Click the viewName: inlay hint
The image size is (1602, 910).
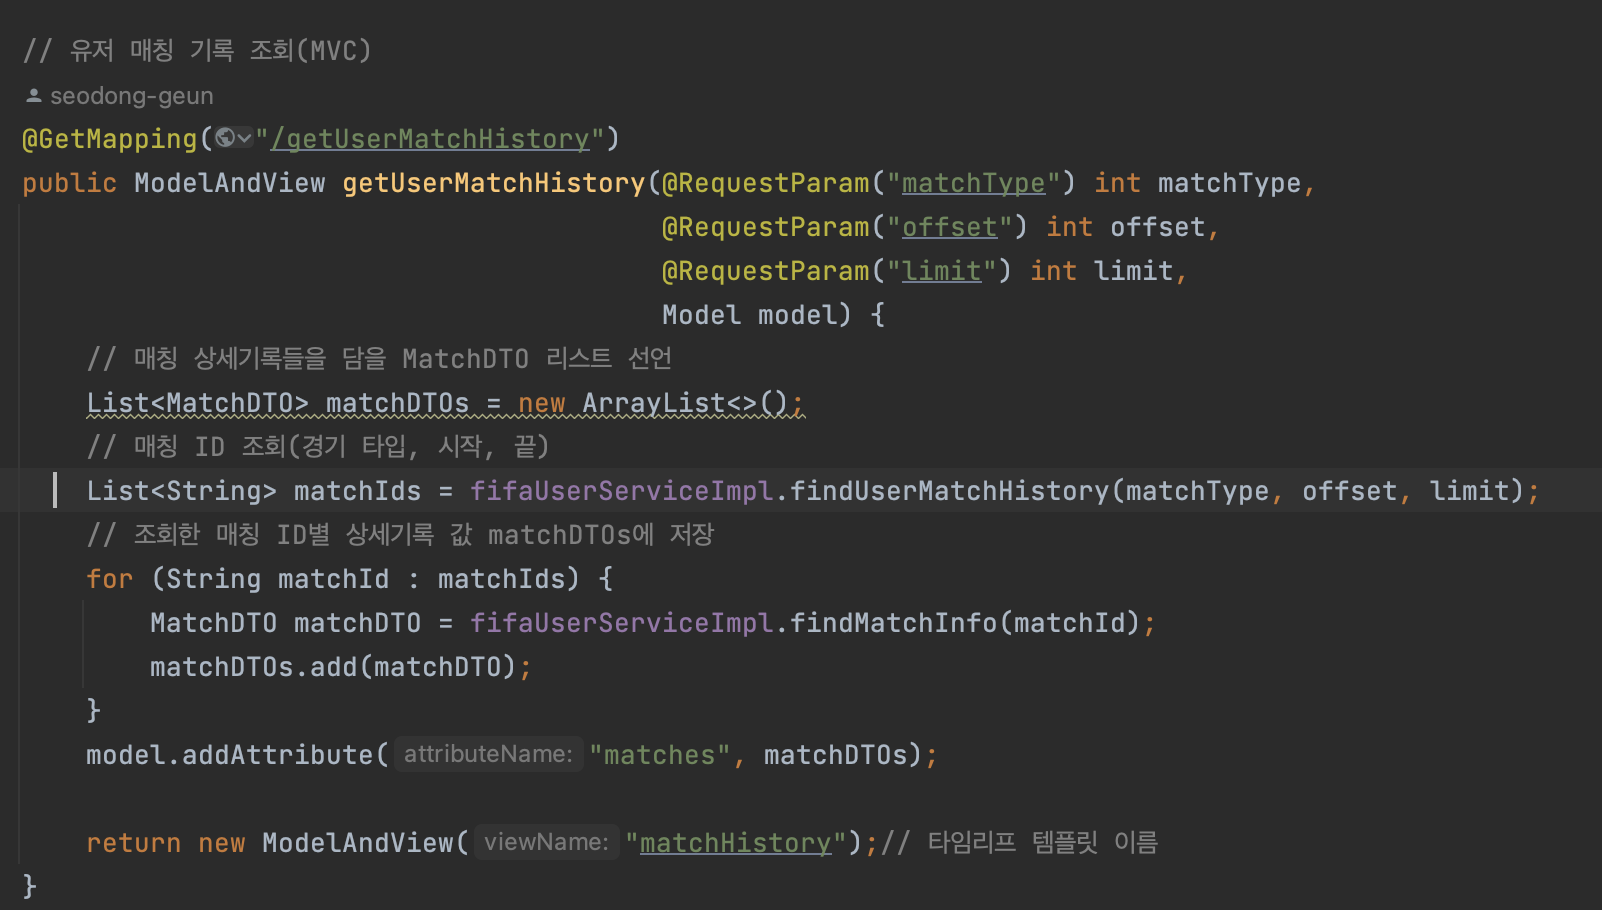pos(546,842)
